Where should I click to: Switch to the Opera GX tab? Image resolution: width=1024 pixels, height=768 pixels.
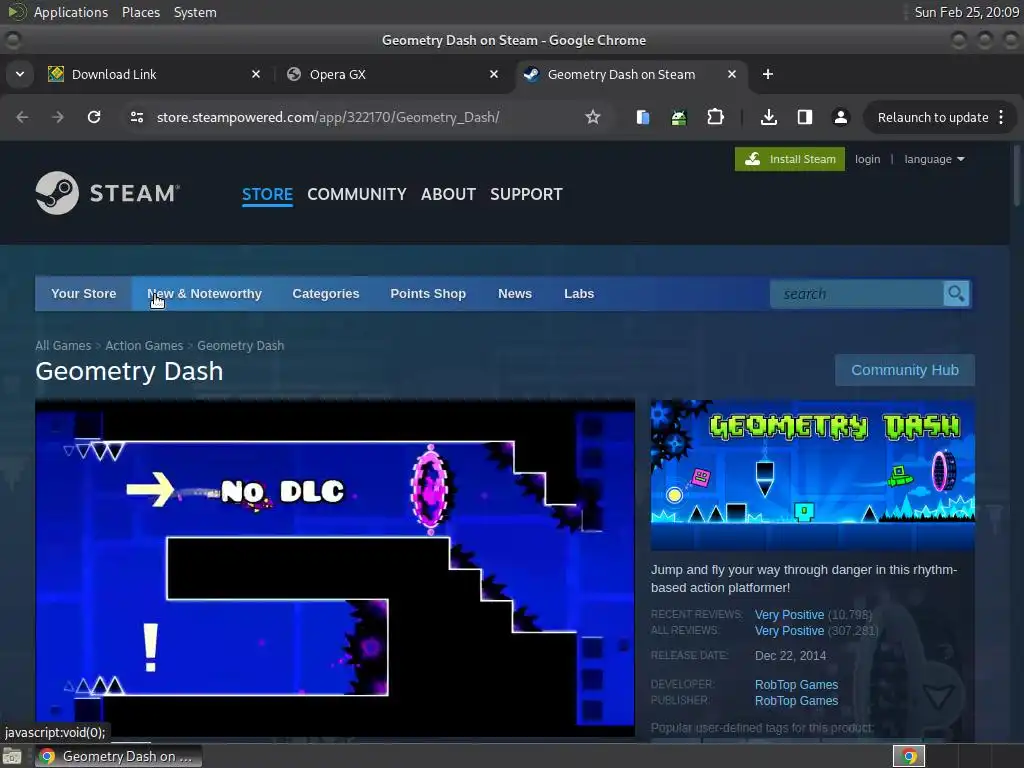(x=393, y=74)
